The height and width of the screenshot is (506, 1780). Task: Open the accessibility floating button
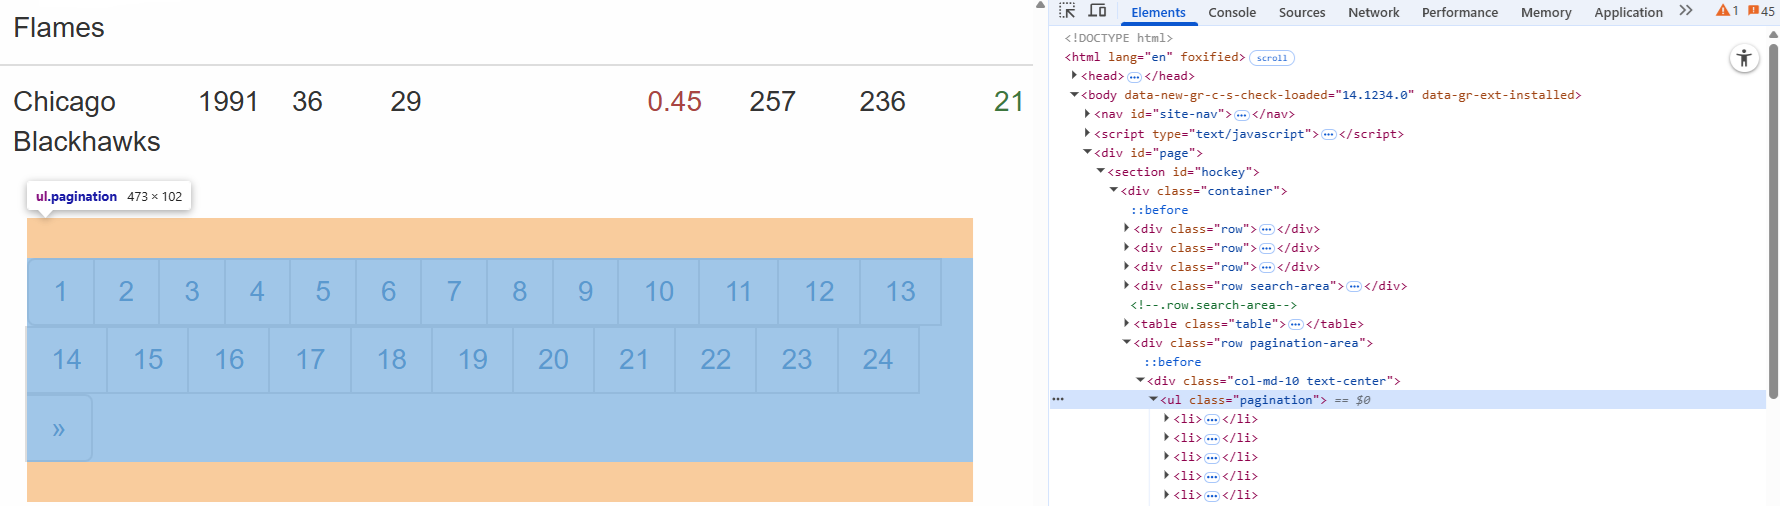[1744, 59]
